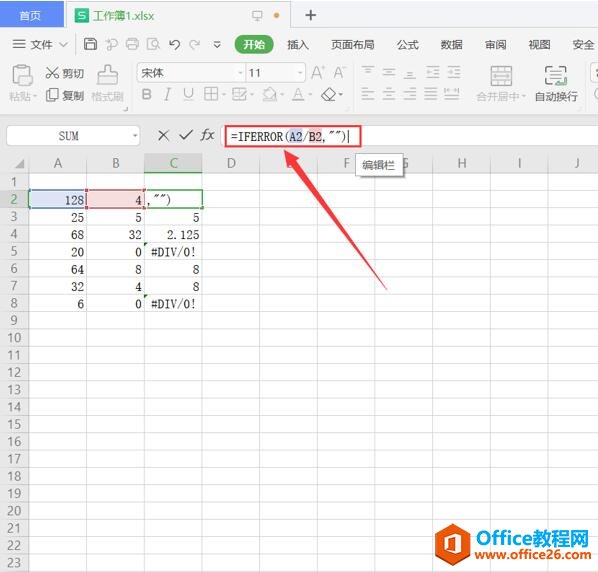Click the increase indent icon

point(454,72)
